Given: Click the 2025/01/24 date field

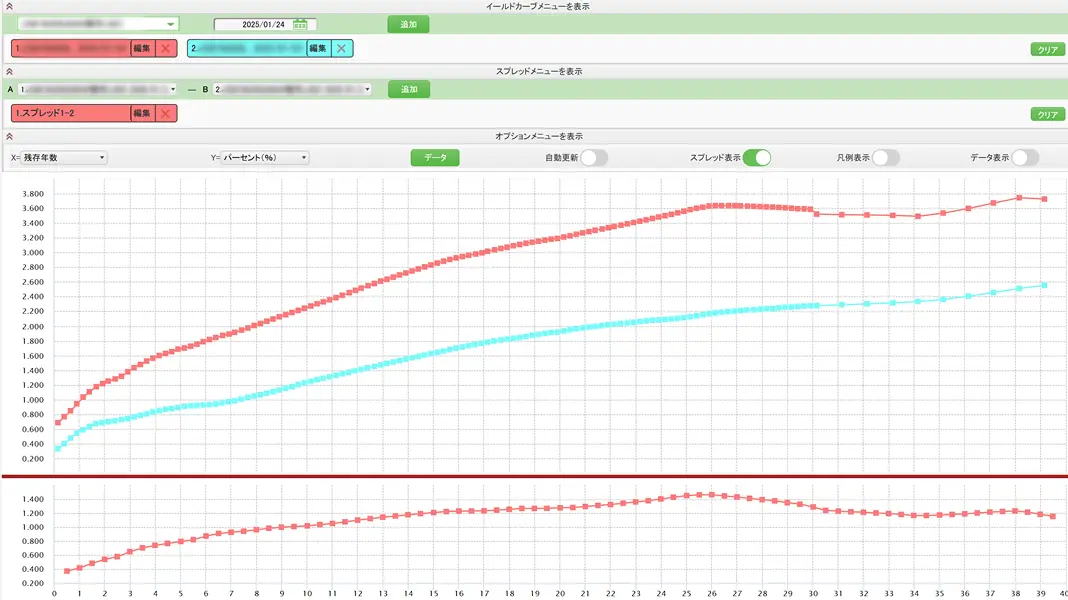Looking at the screenshot, I should (264, 25).
